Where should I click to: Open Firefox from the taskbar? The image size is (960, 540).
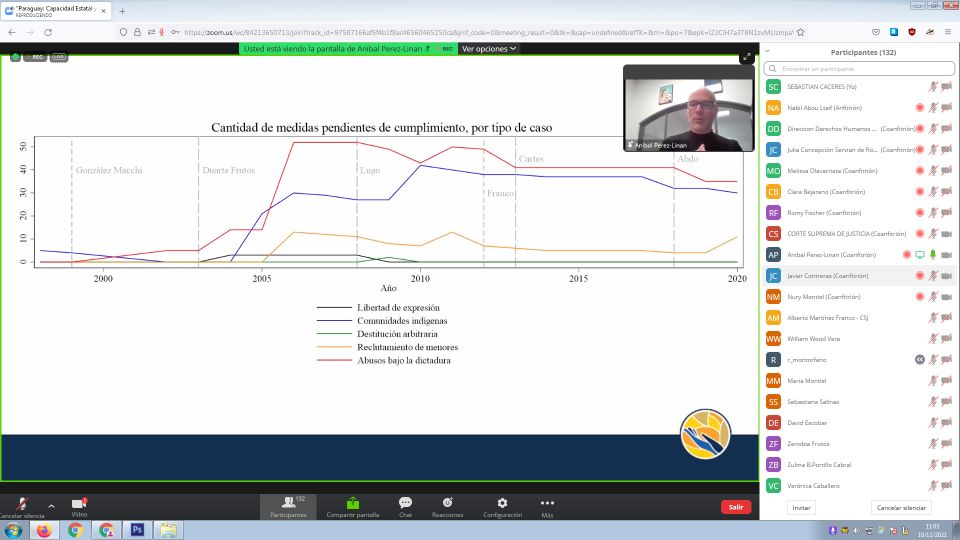point(44,530)
